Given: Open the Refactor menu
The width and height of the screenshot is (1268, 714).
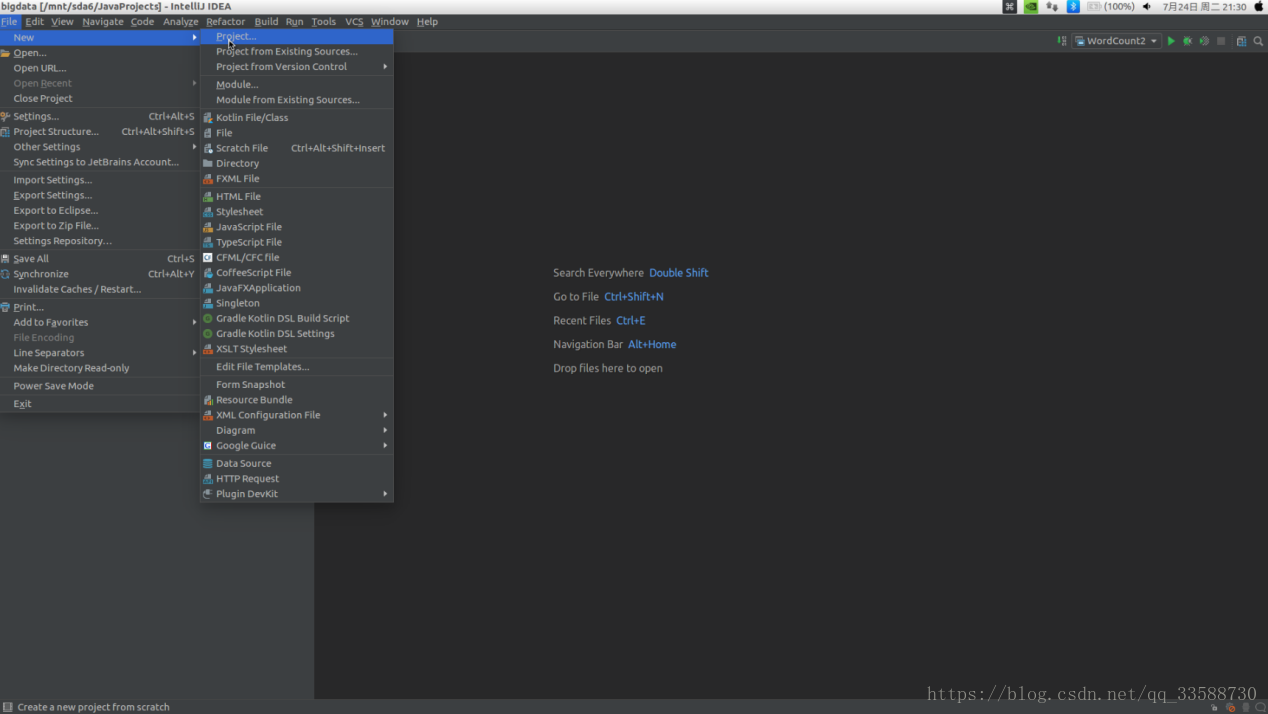Looking at the screenshot, I should (225, 21).
